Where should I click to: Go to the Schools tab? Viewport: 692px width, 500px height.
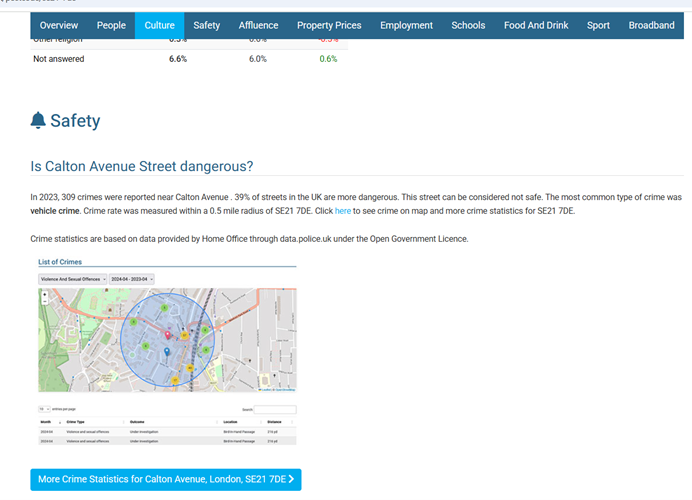coord(468,25)
